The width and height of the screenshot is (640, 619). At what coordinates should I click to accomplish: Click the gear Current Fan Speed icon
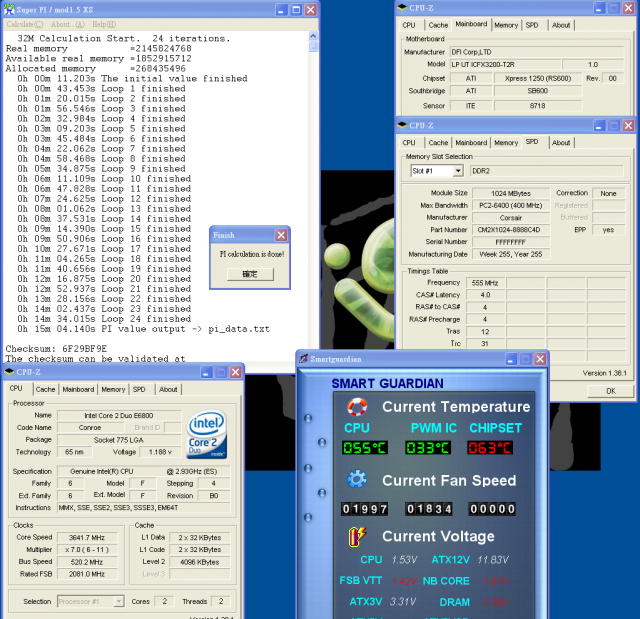click(357, 479)
